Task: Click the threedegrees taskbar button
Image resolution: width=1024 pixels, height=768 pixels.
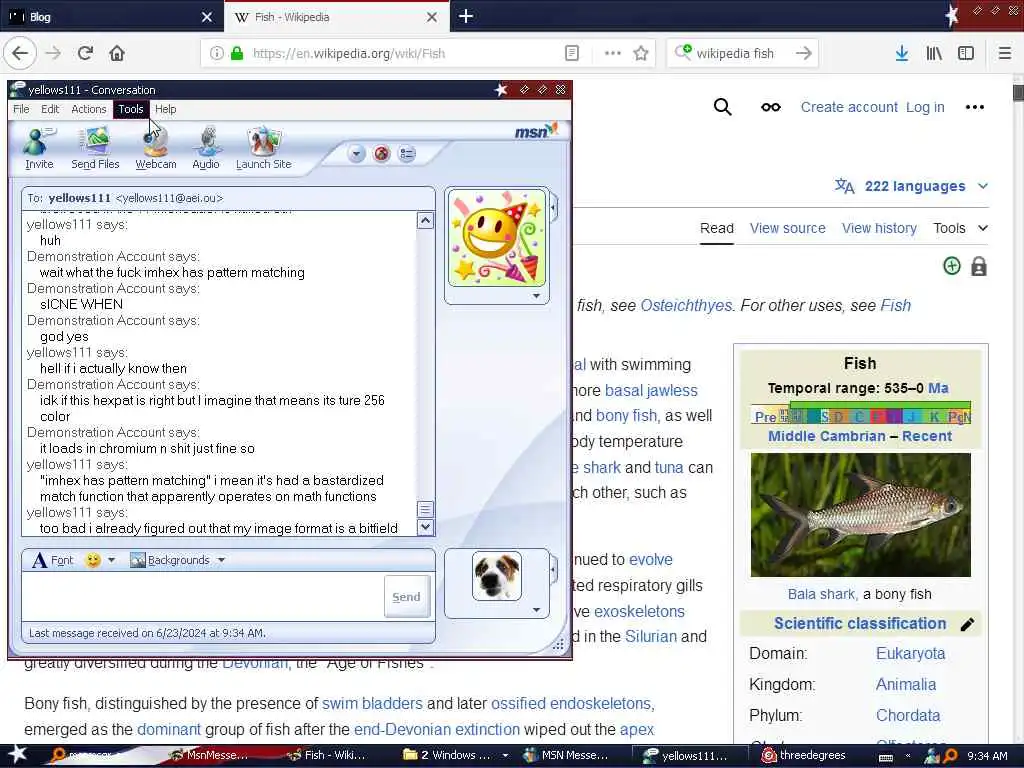Action: point(804,756)
